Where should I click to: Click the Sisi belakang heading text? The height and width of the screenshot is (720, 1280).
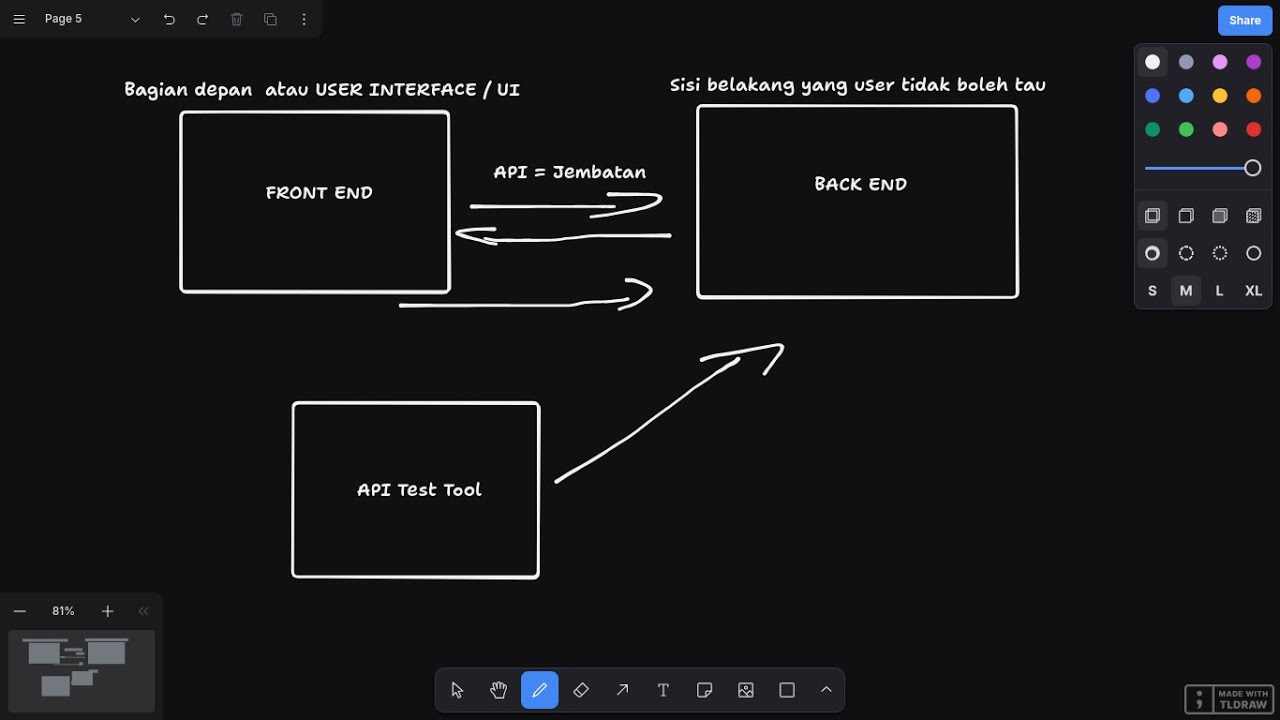[x=858, y=85]
